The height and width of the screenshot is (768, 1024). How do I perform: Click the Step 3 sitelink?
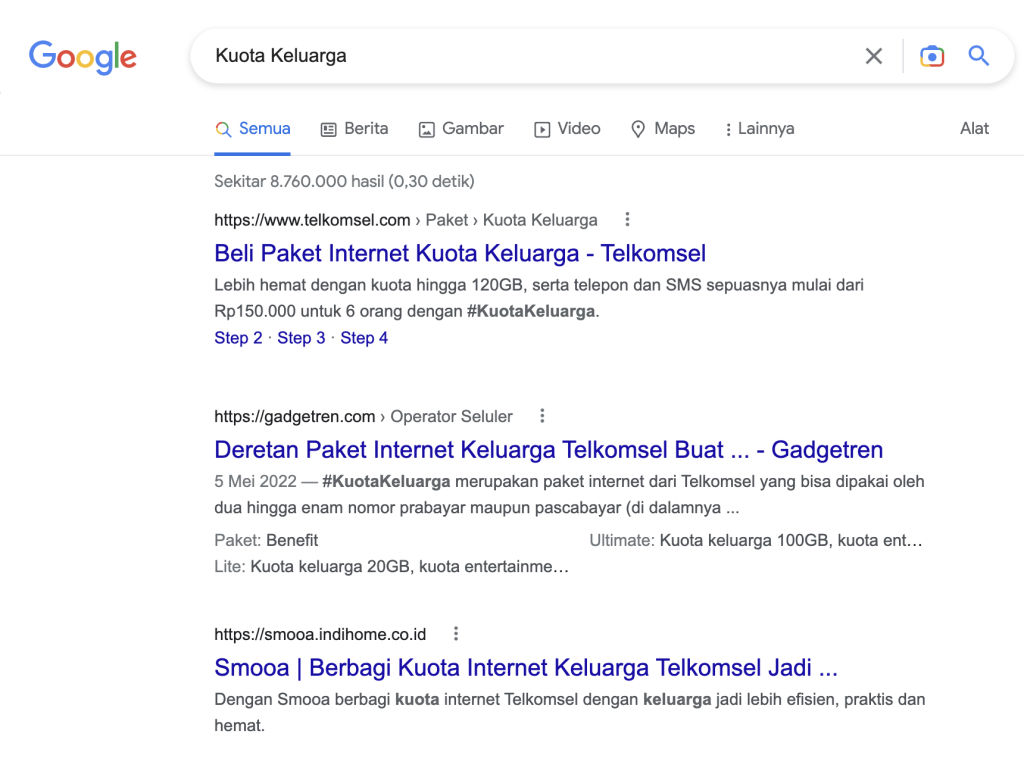coord(301,338)
